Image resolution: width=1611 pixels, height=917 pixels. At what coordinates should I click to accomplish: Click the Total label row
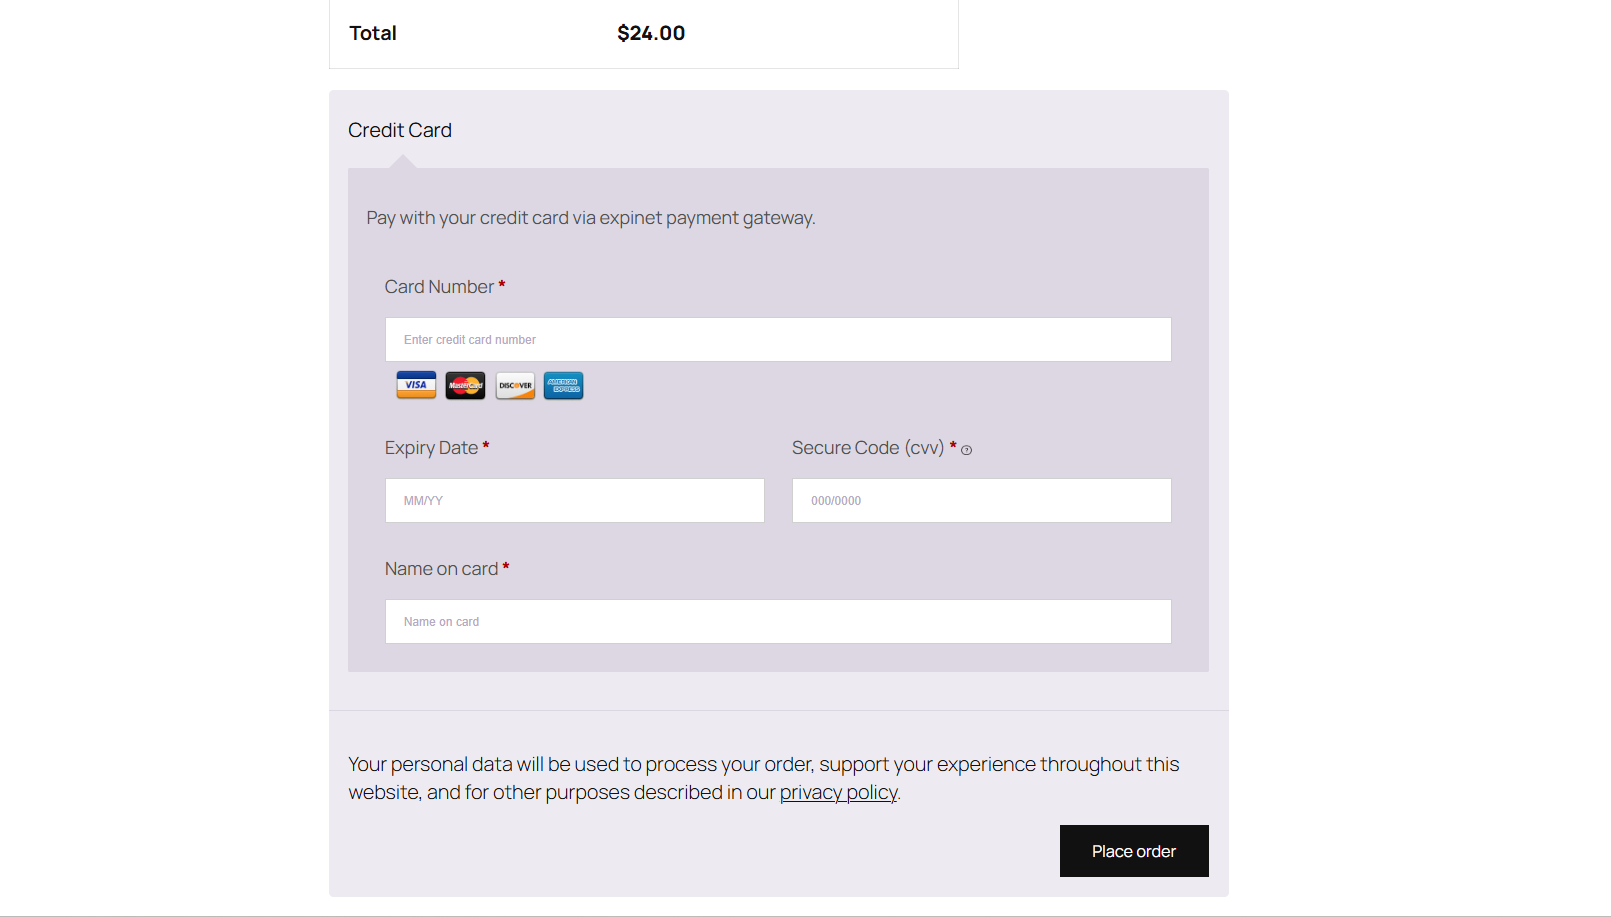tap(372, 33)
